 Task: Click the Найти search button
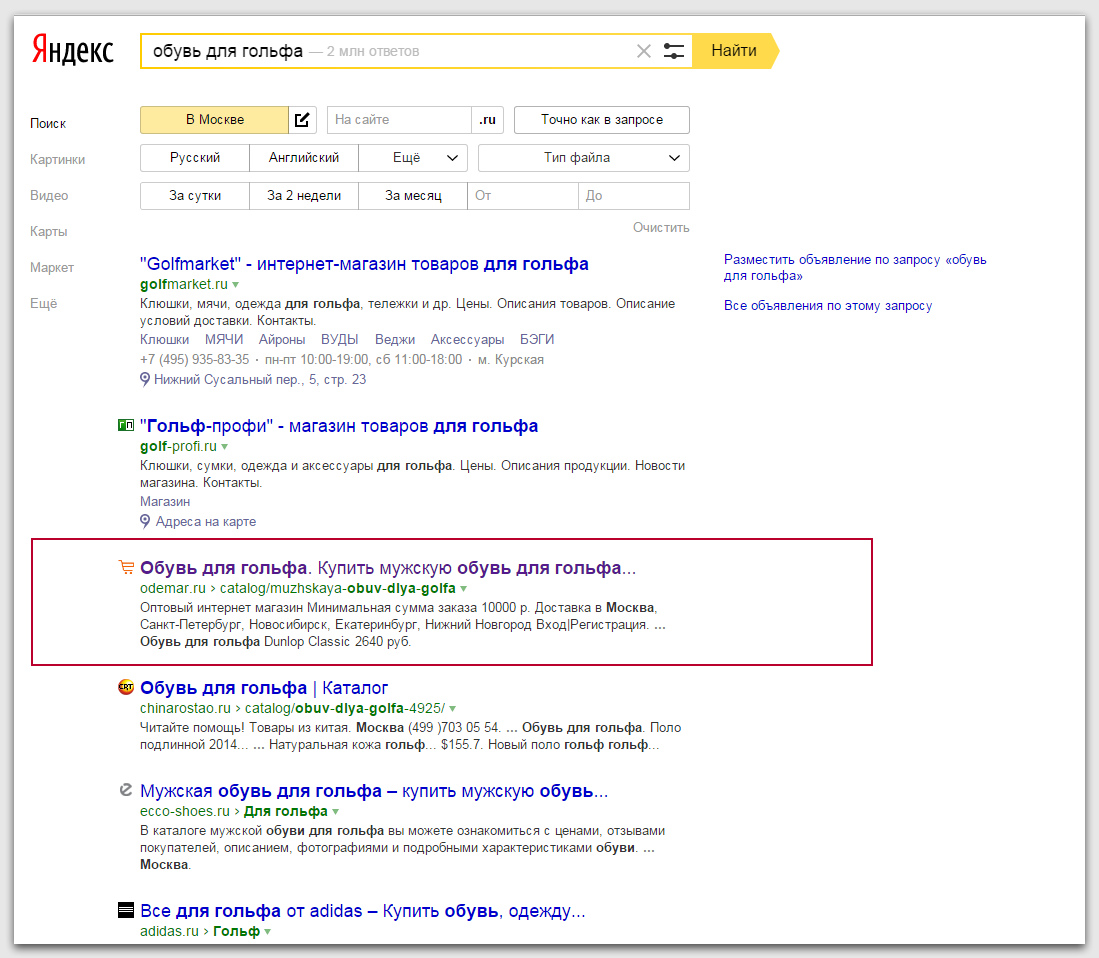(x=735, y=50)
